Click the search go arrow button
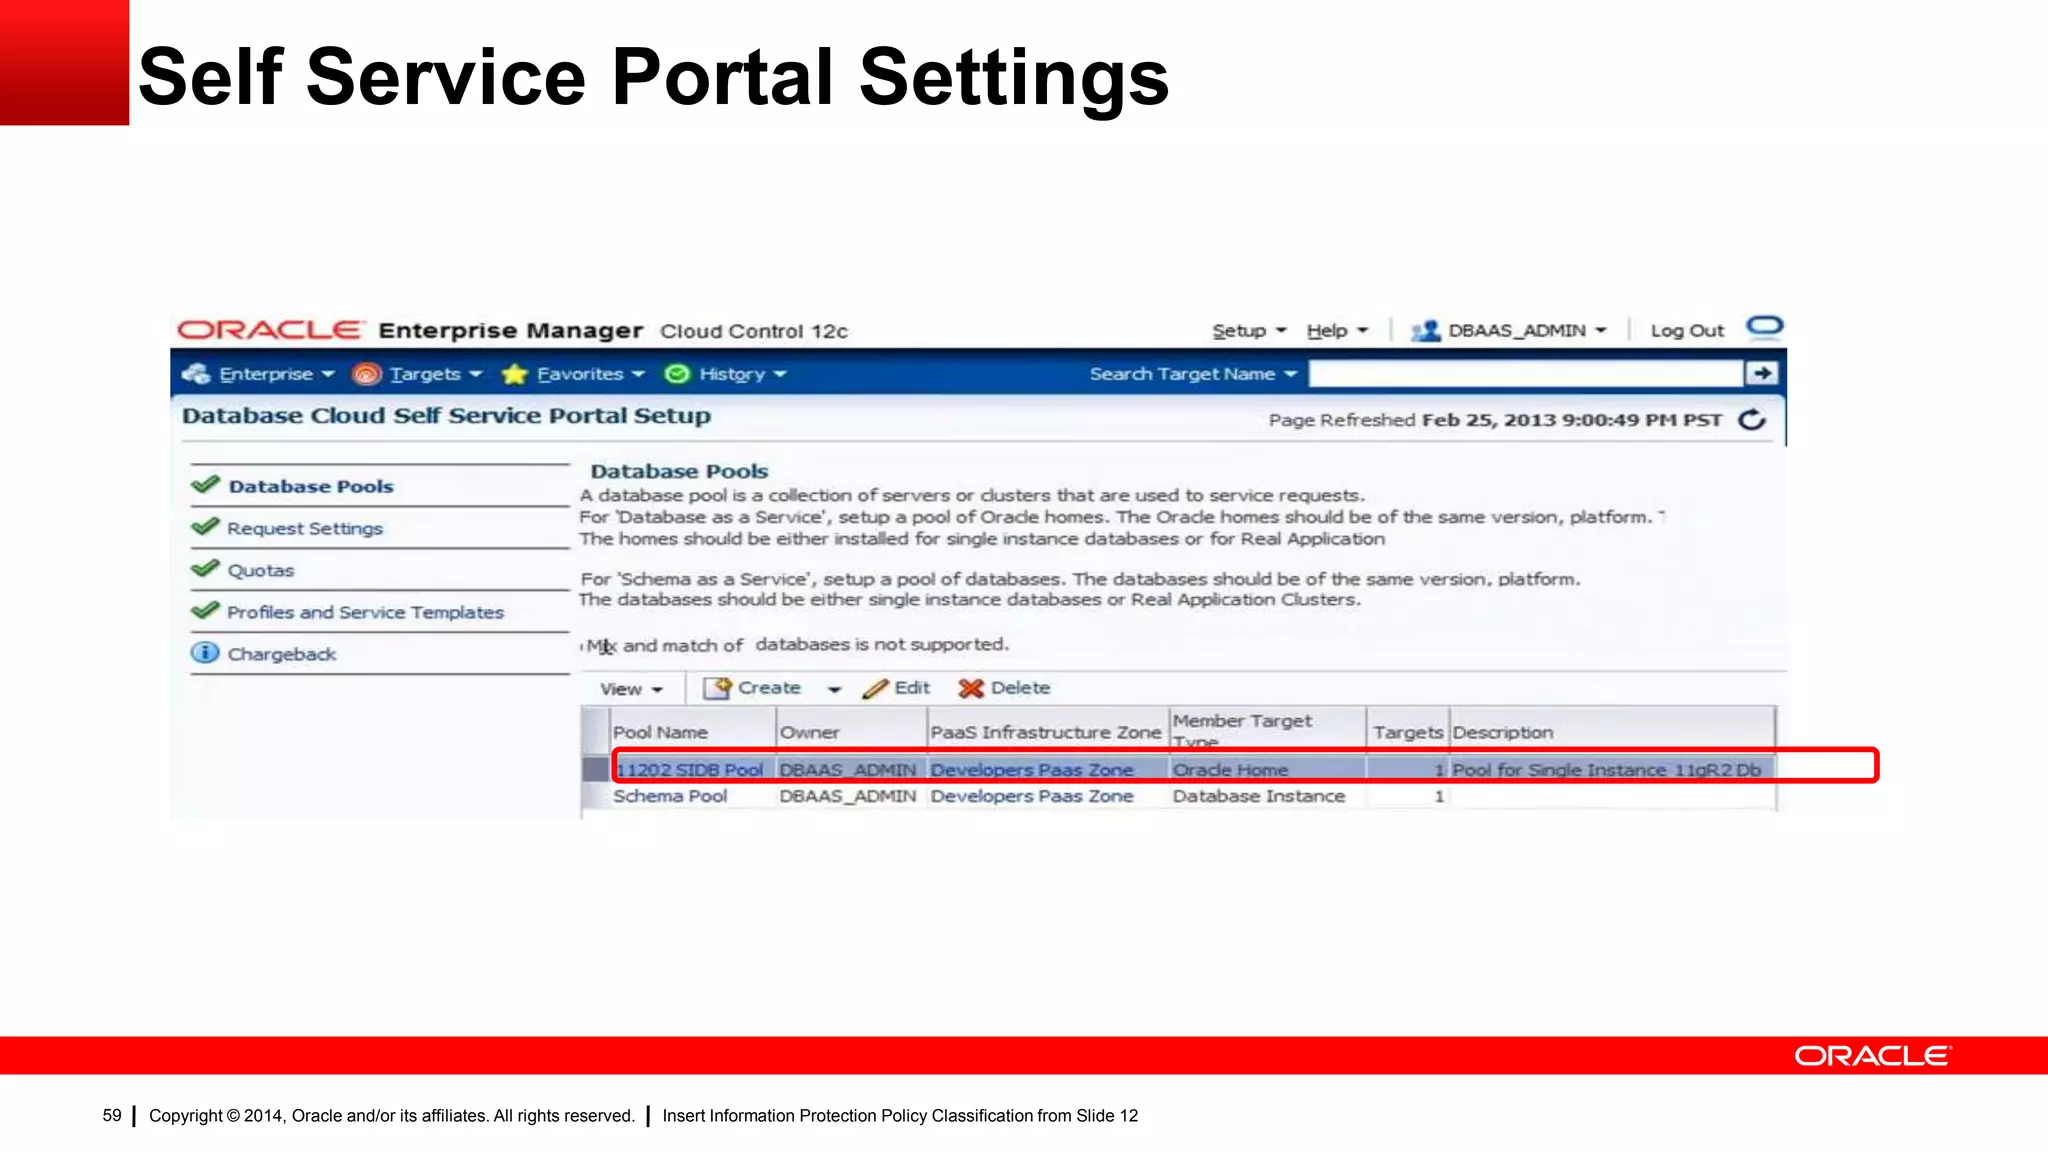 click(1762, 373)
